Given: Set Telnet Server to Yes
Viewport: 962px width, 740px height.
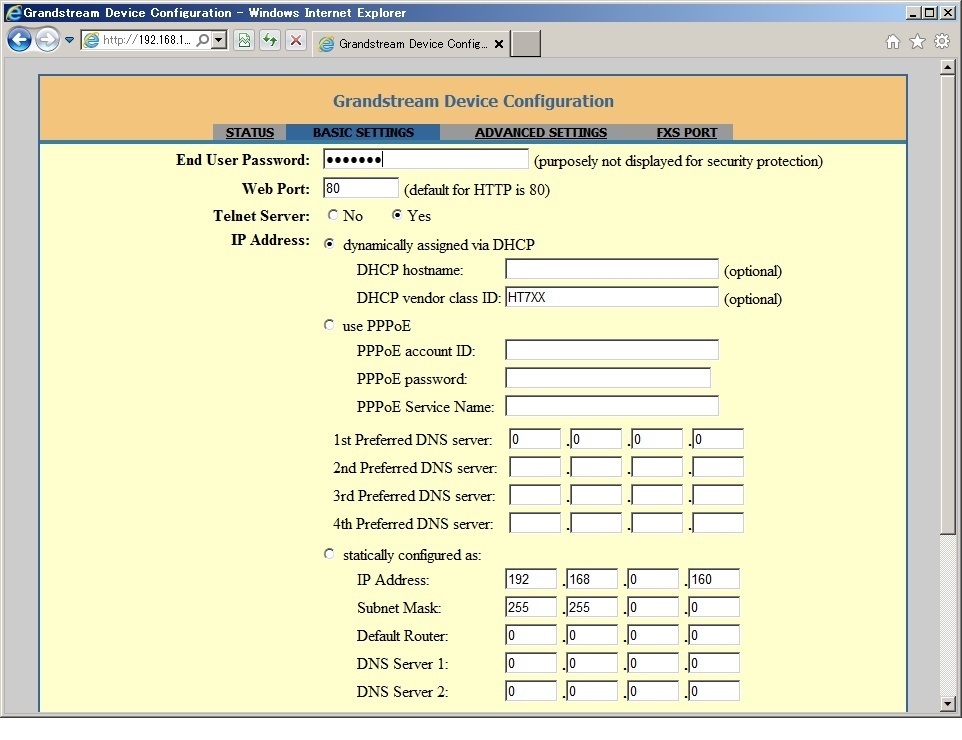Looking at the screenshot, I should click(x=397, y=215).
